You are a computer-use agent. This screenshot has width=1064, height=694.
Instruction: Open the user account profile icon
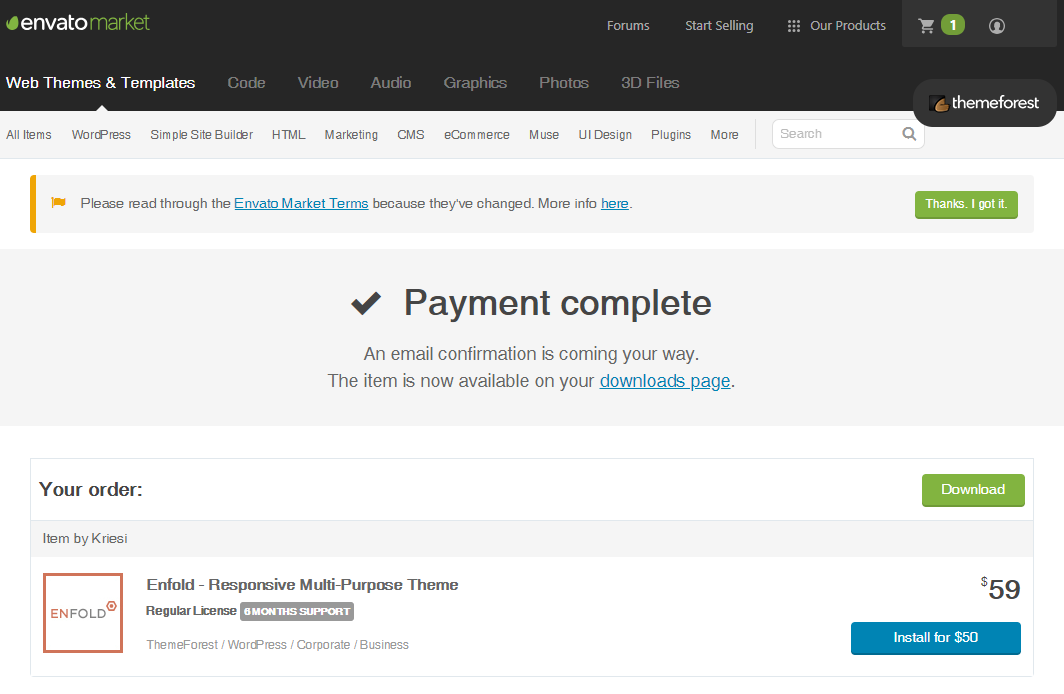coord(996,26)
